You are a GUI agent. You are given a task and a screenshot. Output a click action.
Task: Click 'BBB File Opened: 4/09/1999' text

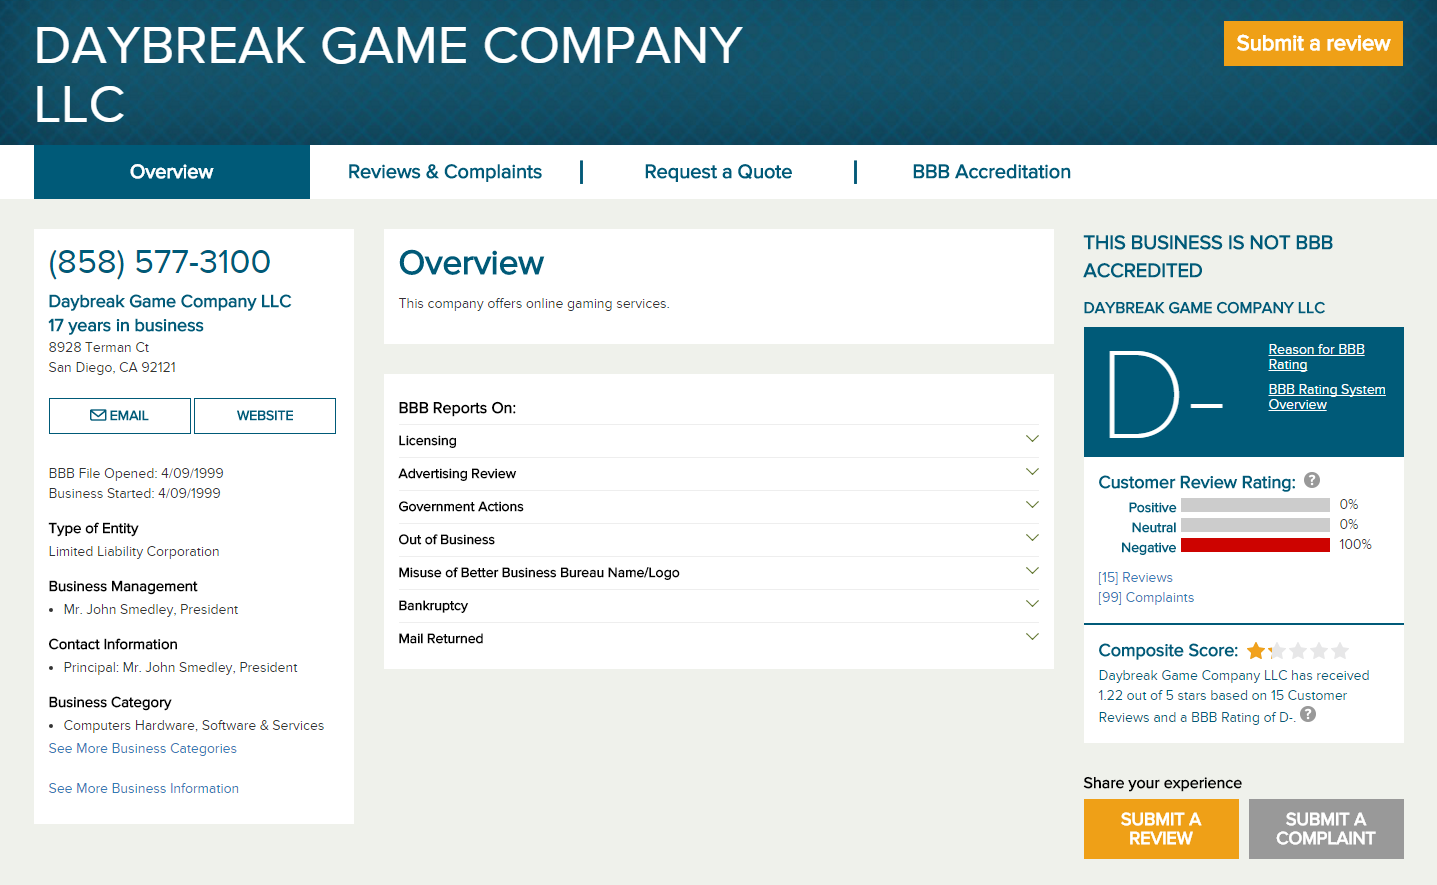click(136, 474)
